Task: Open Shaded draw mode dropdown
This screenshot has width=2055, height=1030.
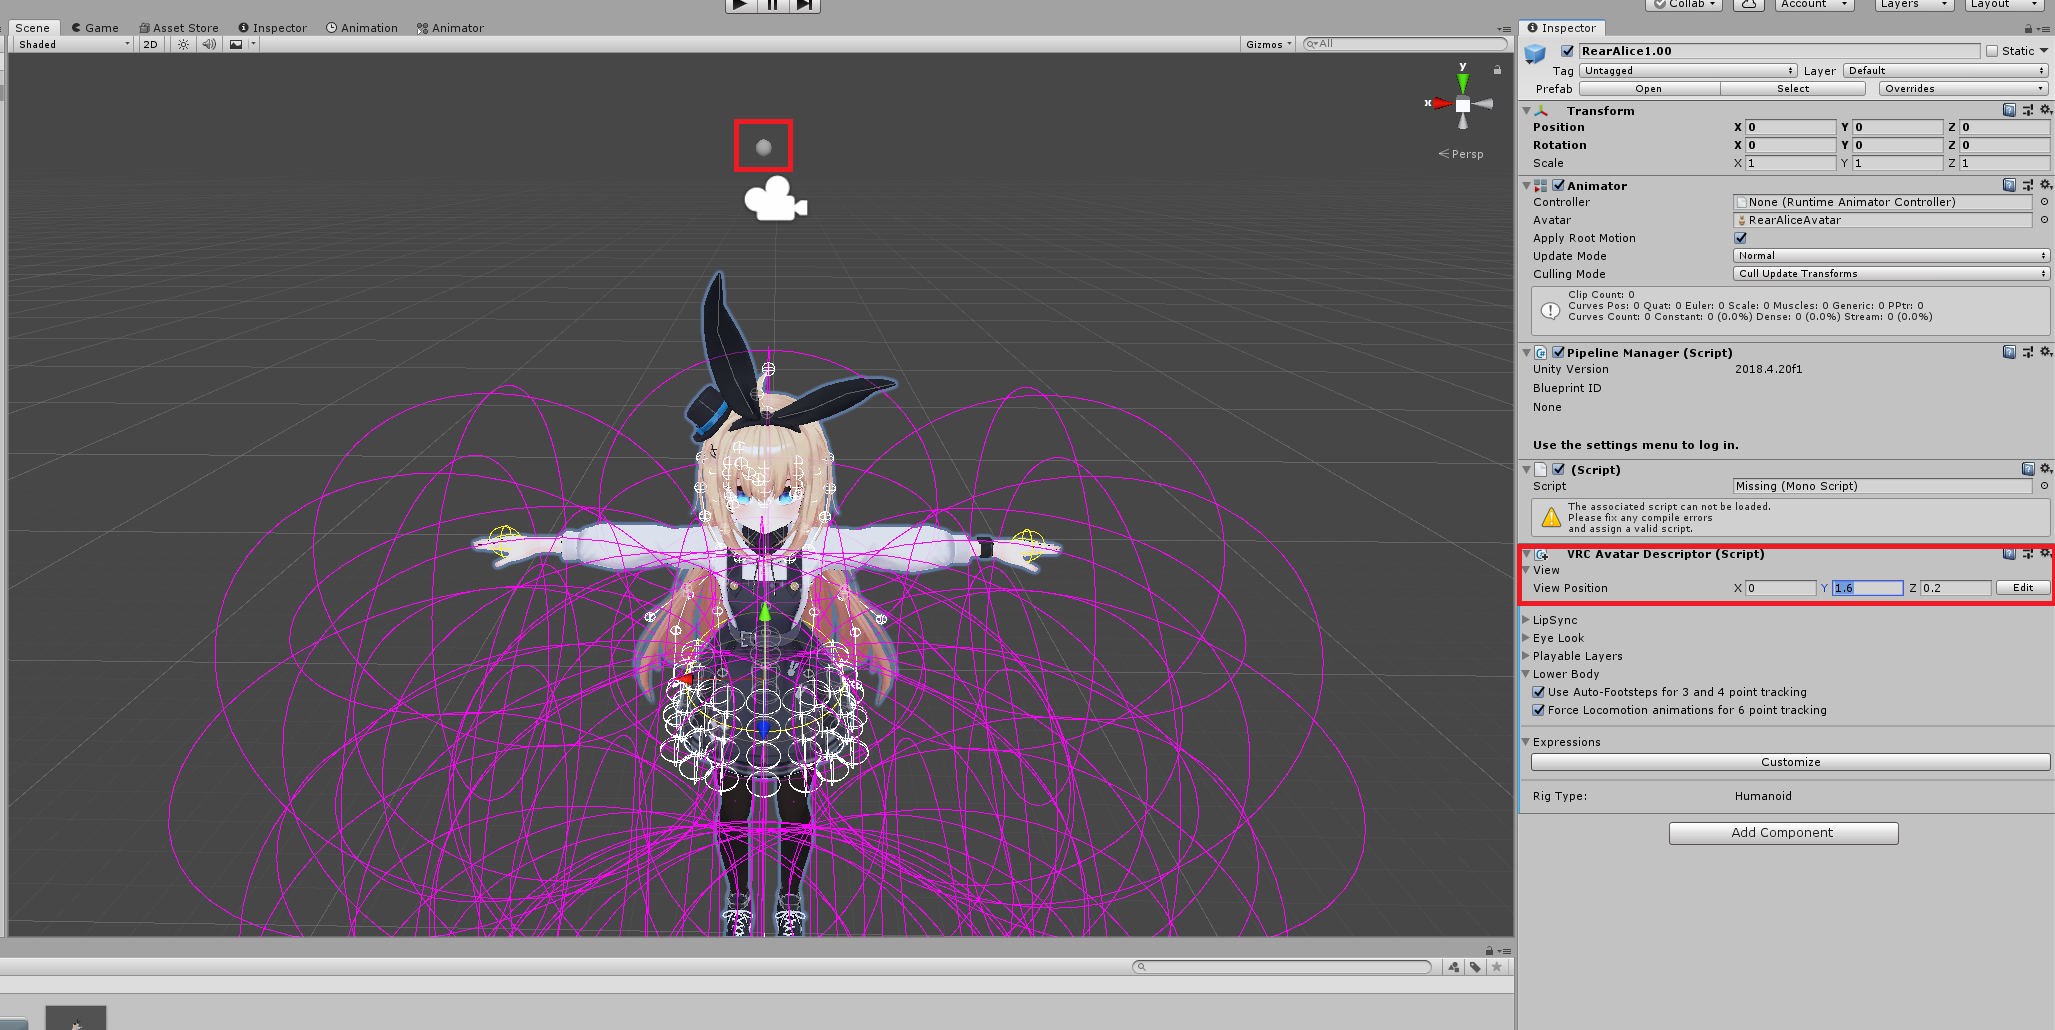Action: [x=74, y=44]
